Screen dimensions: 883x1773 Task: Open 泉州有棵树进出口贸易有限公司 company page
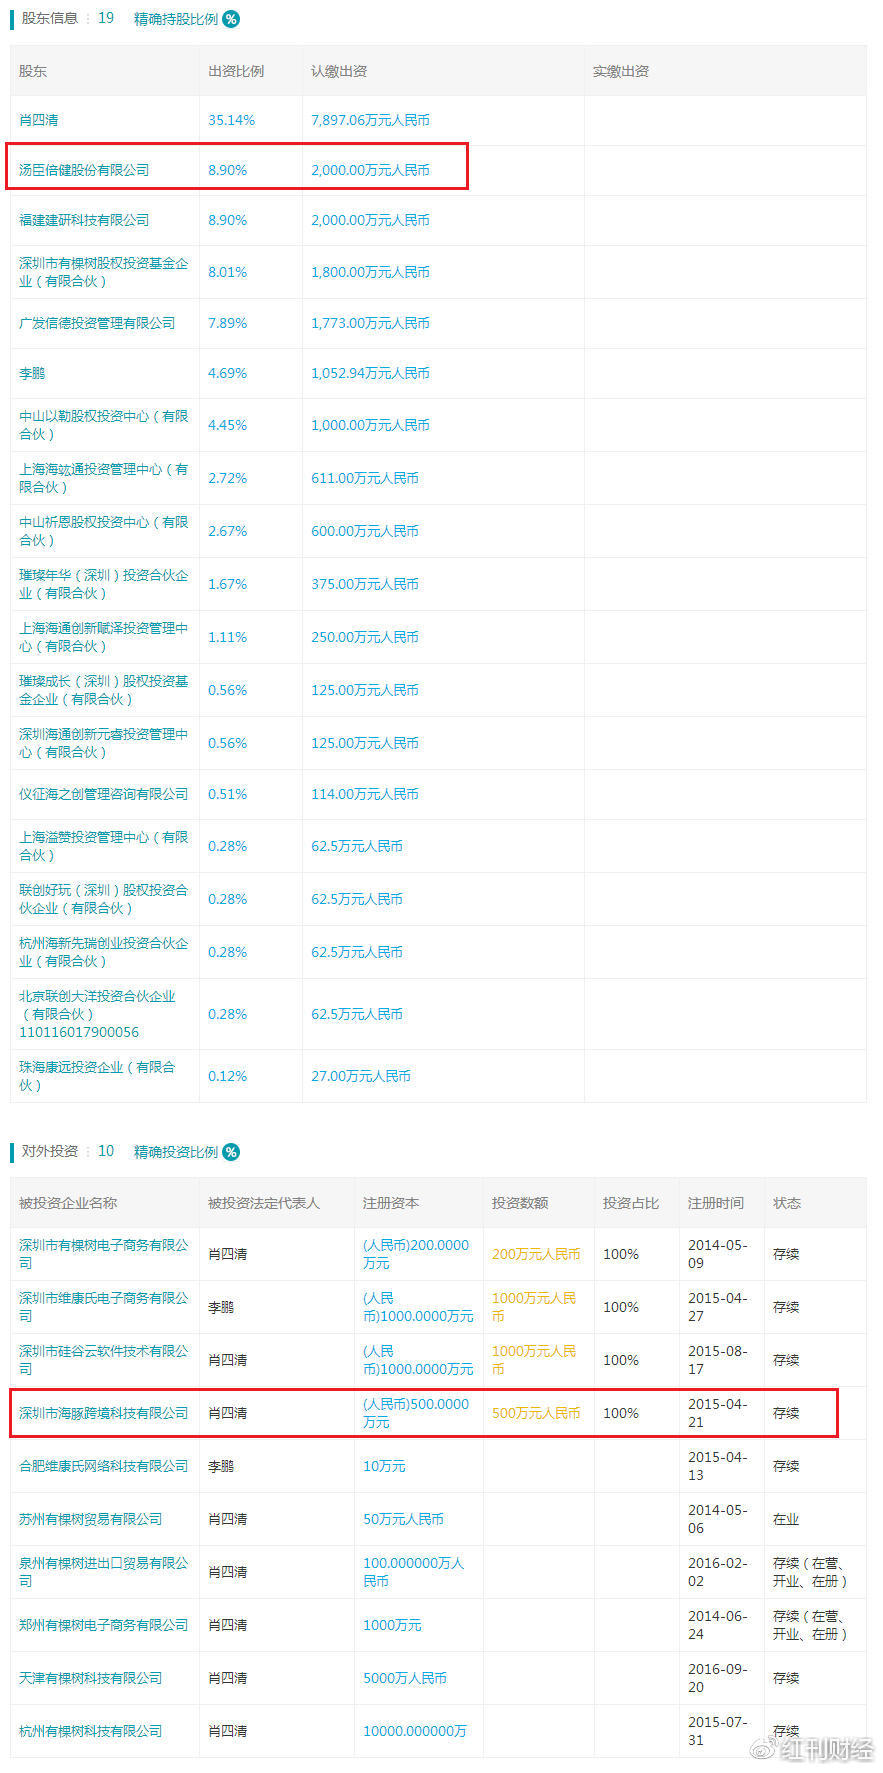point(103,1572)
